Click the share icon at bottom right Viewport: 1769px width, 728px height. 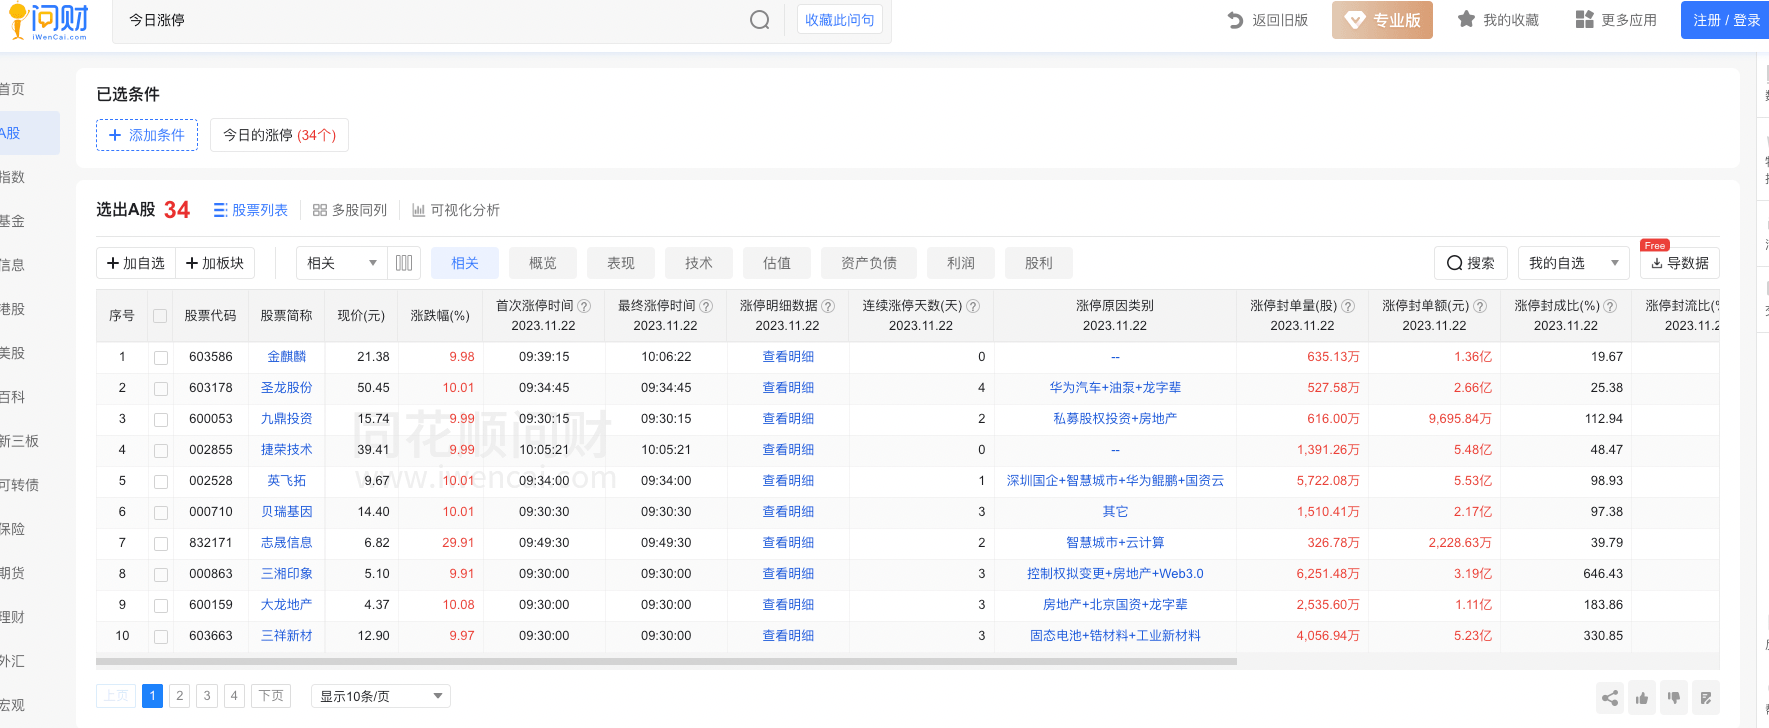pos(1609,698)
